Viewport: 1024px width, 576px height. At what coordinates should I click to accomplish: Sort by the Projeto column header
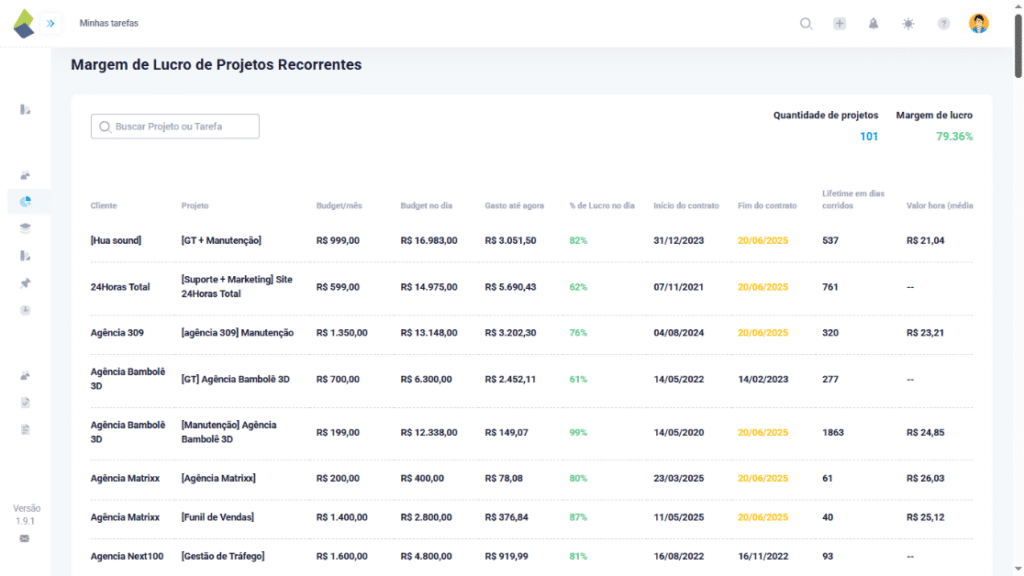(195, 206)
